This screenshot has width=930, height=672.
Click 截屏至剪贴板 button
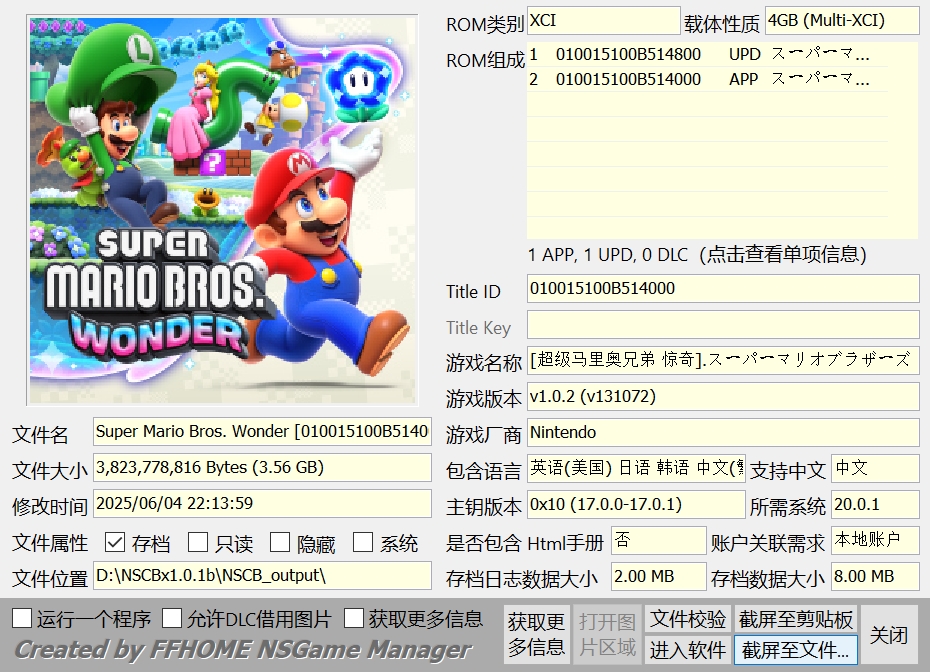795,619
